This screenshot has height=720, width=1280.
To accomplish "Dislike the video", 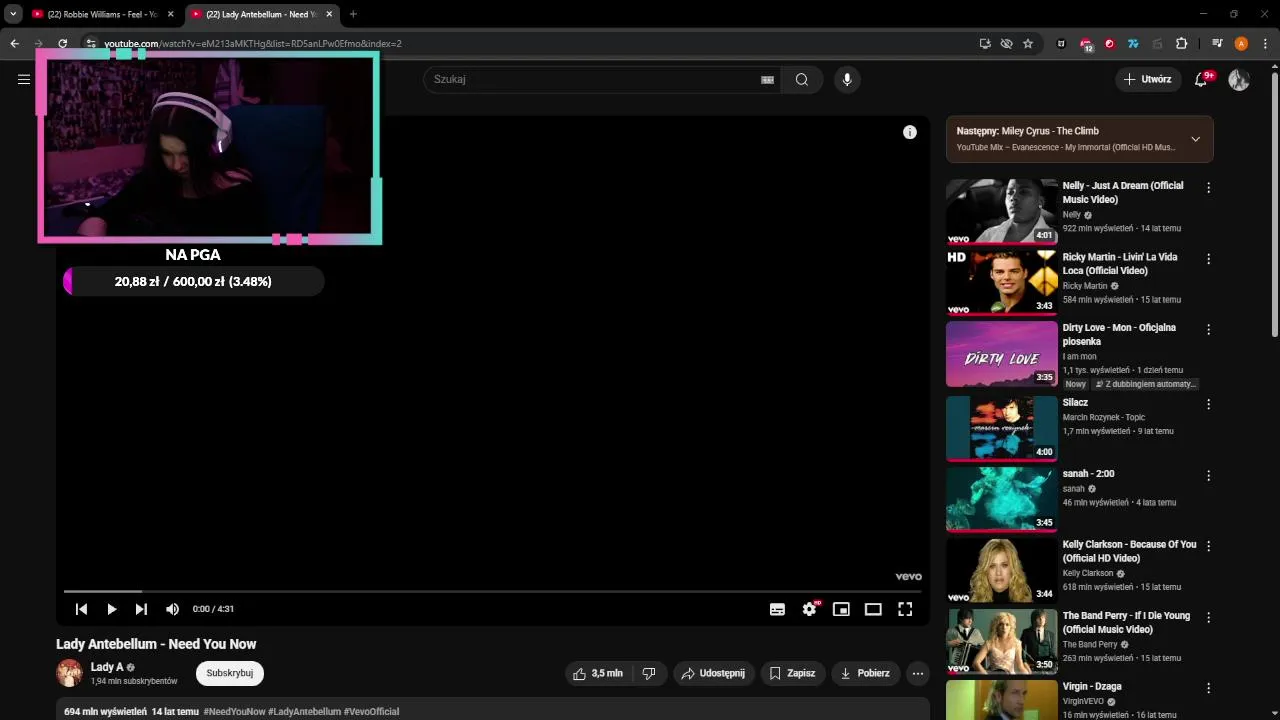I will click(649, 673).
